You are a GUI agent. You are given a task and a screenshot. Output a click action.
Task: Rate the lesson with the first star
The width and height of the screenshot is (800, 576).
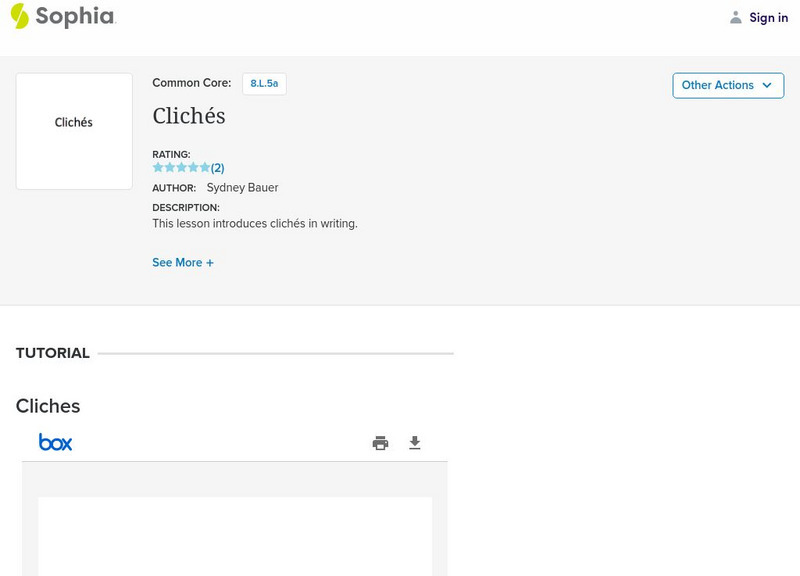[x=158, y=168]
